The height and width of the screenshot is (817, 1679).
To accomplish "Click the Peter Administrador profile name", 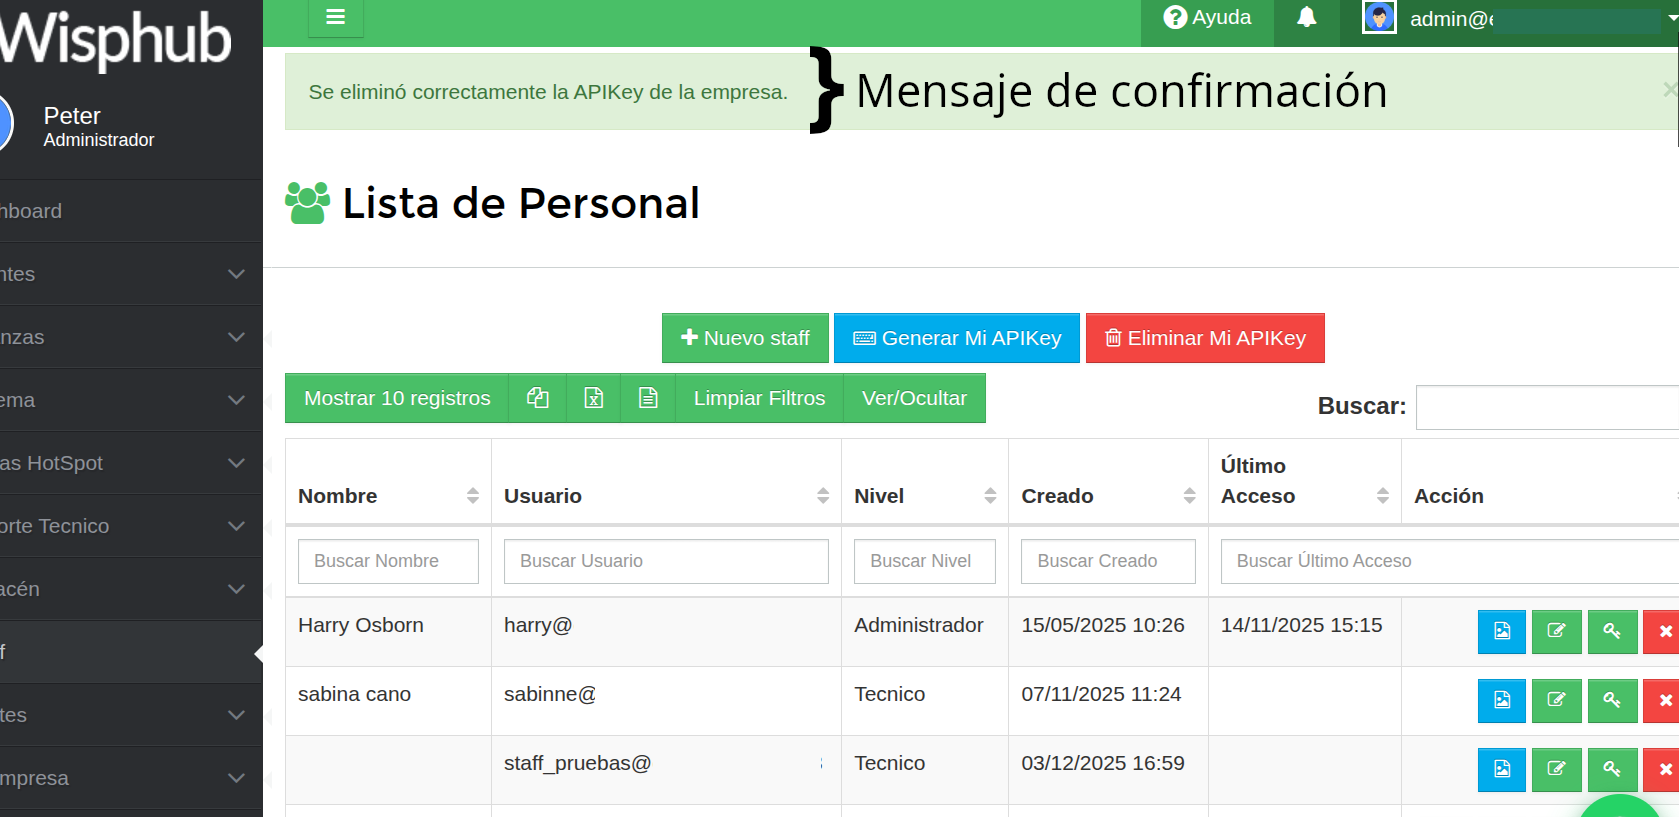I will 99,127.
